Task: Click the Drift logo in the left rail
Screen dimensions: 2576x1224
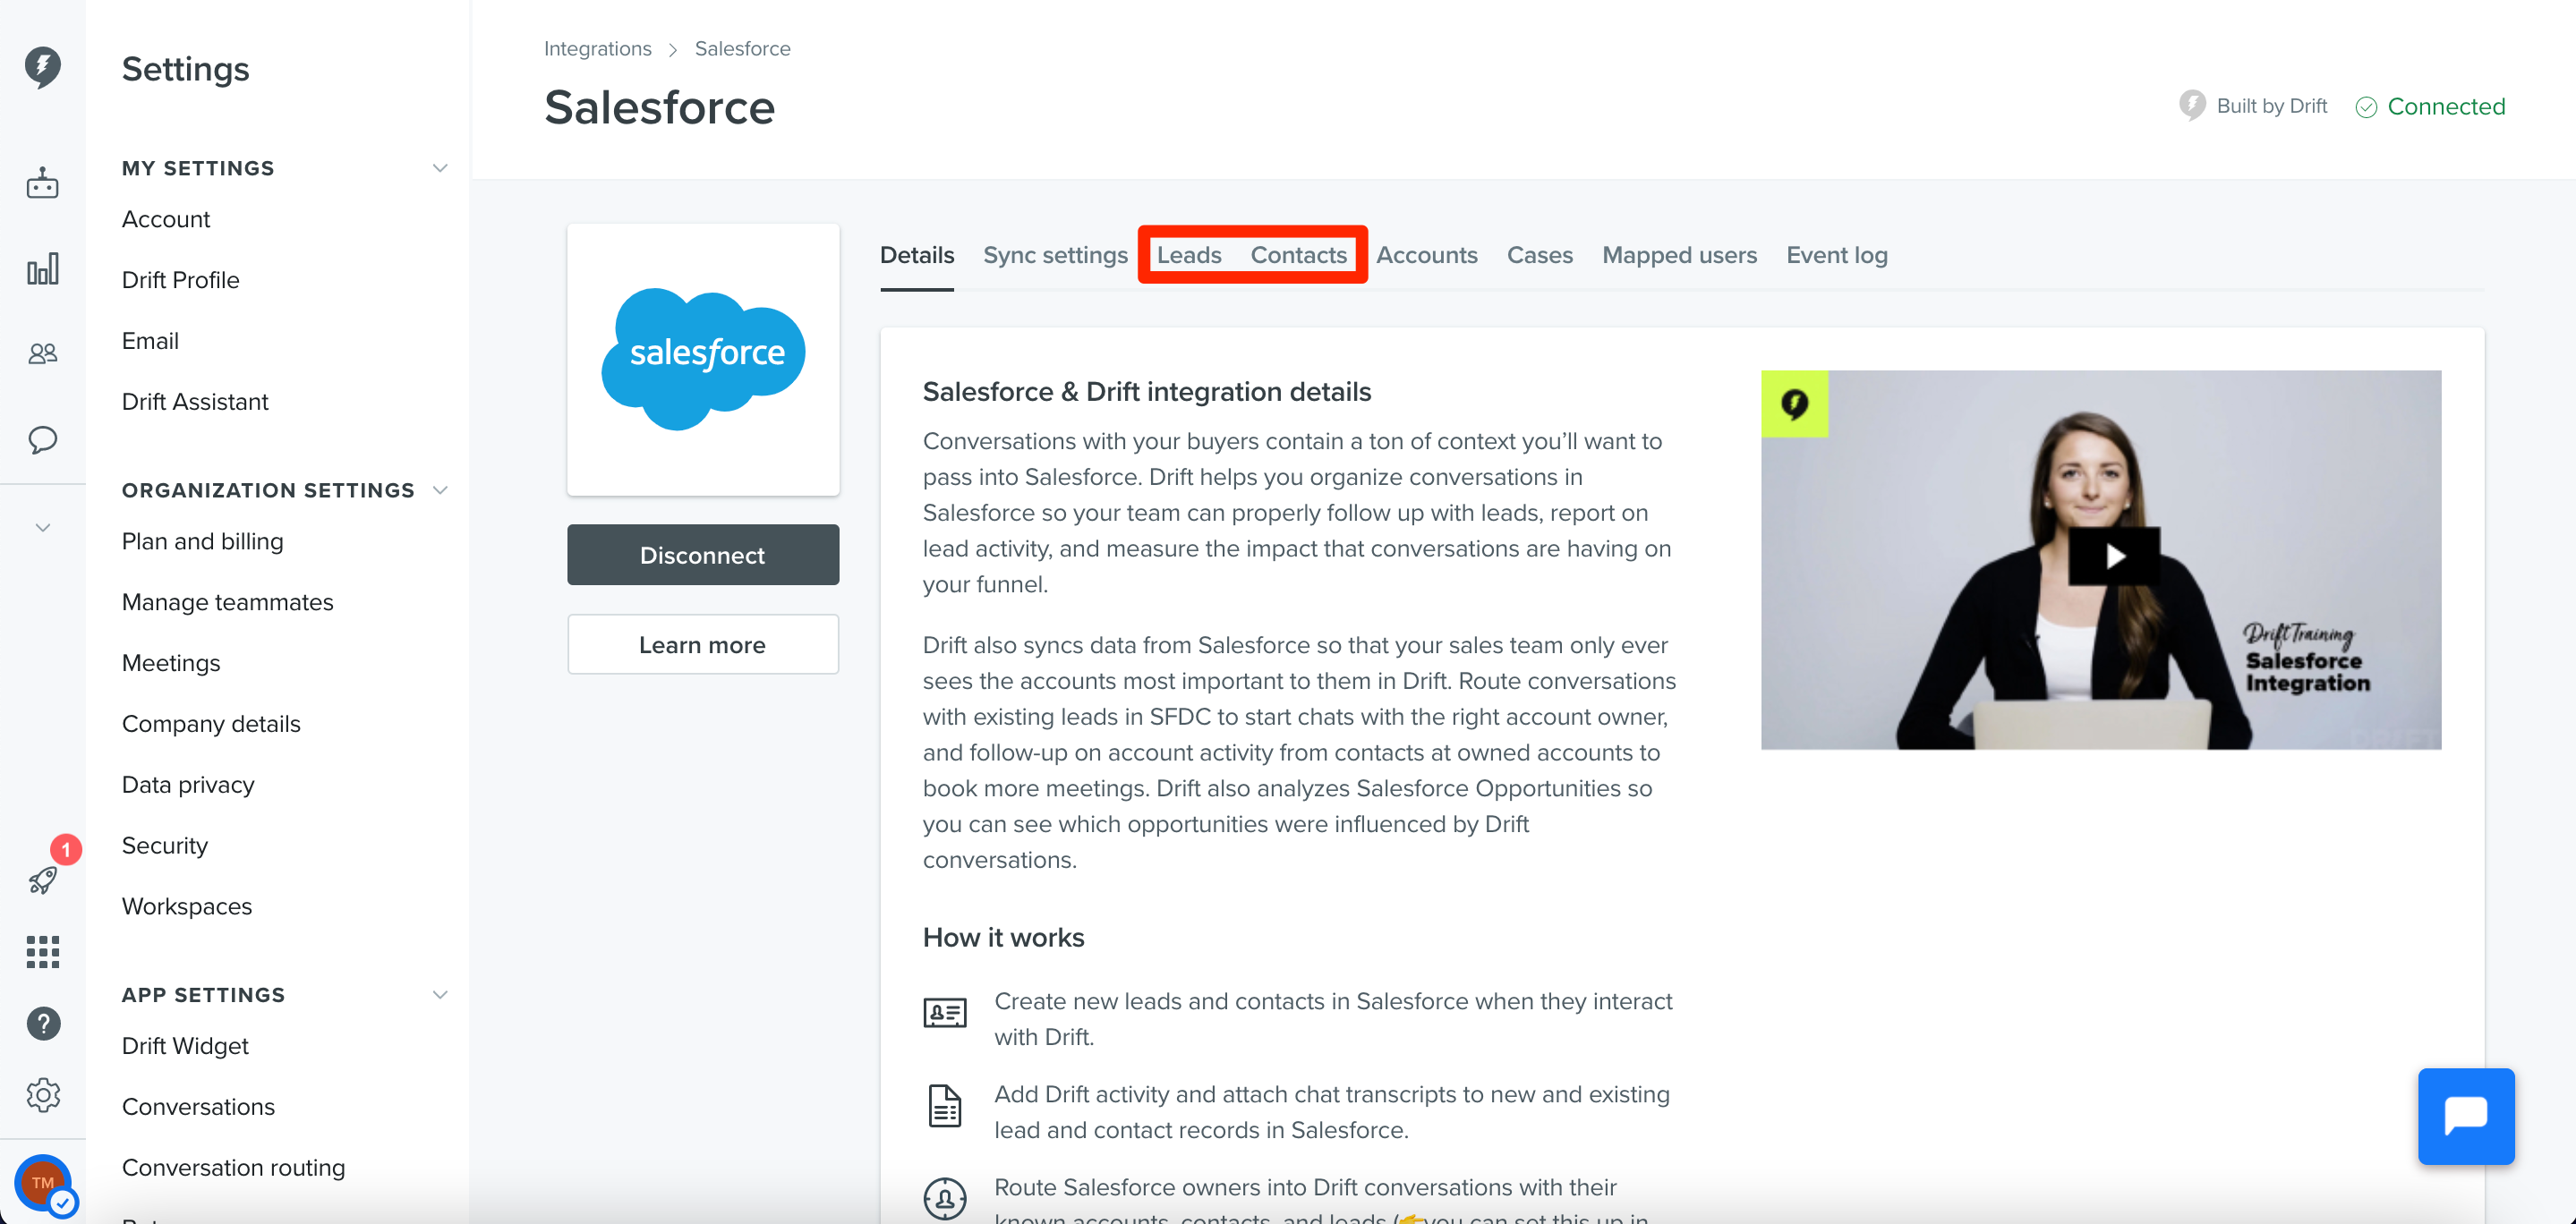Action: click(x=42, y=66)
